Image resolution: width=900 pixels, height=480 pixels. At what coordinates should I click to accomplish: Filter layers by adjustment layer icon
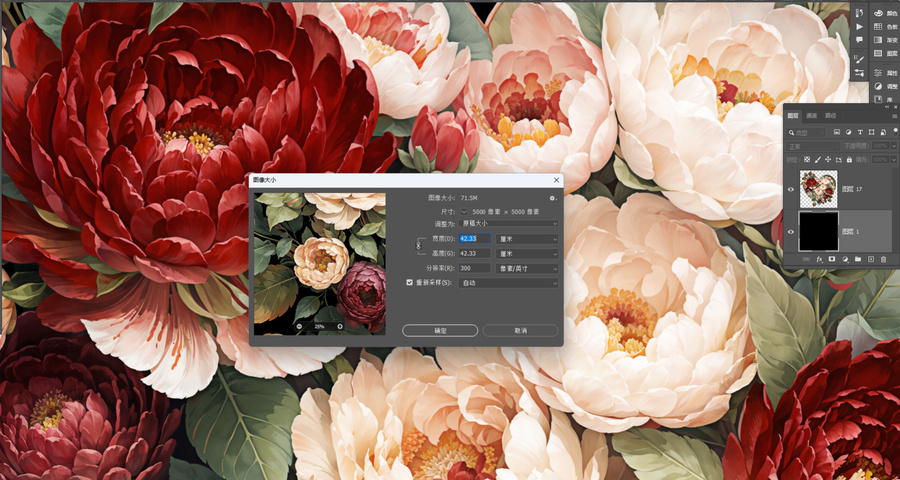pyautogui.click(x=848, y=132)
